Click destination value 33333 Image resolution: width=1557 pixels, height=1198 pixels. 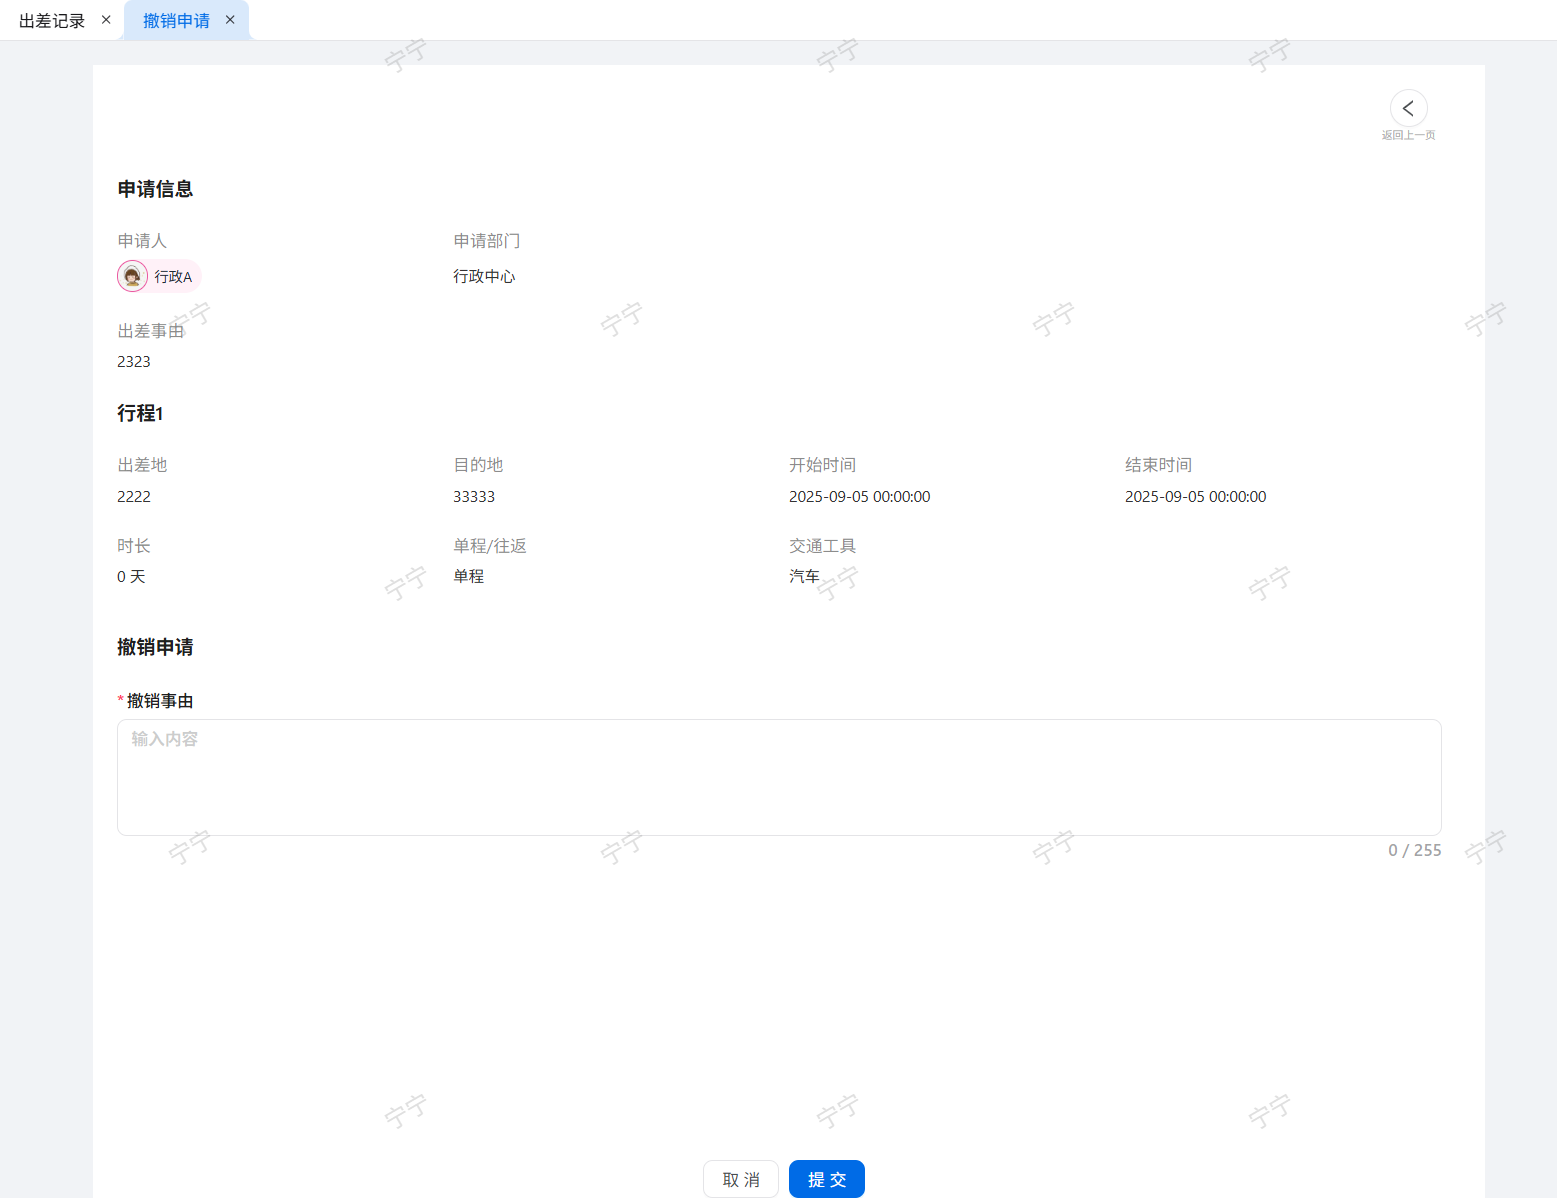tap(474, 497)
